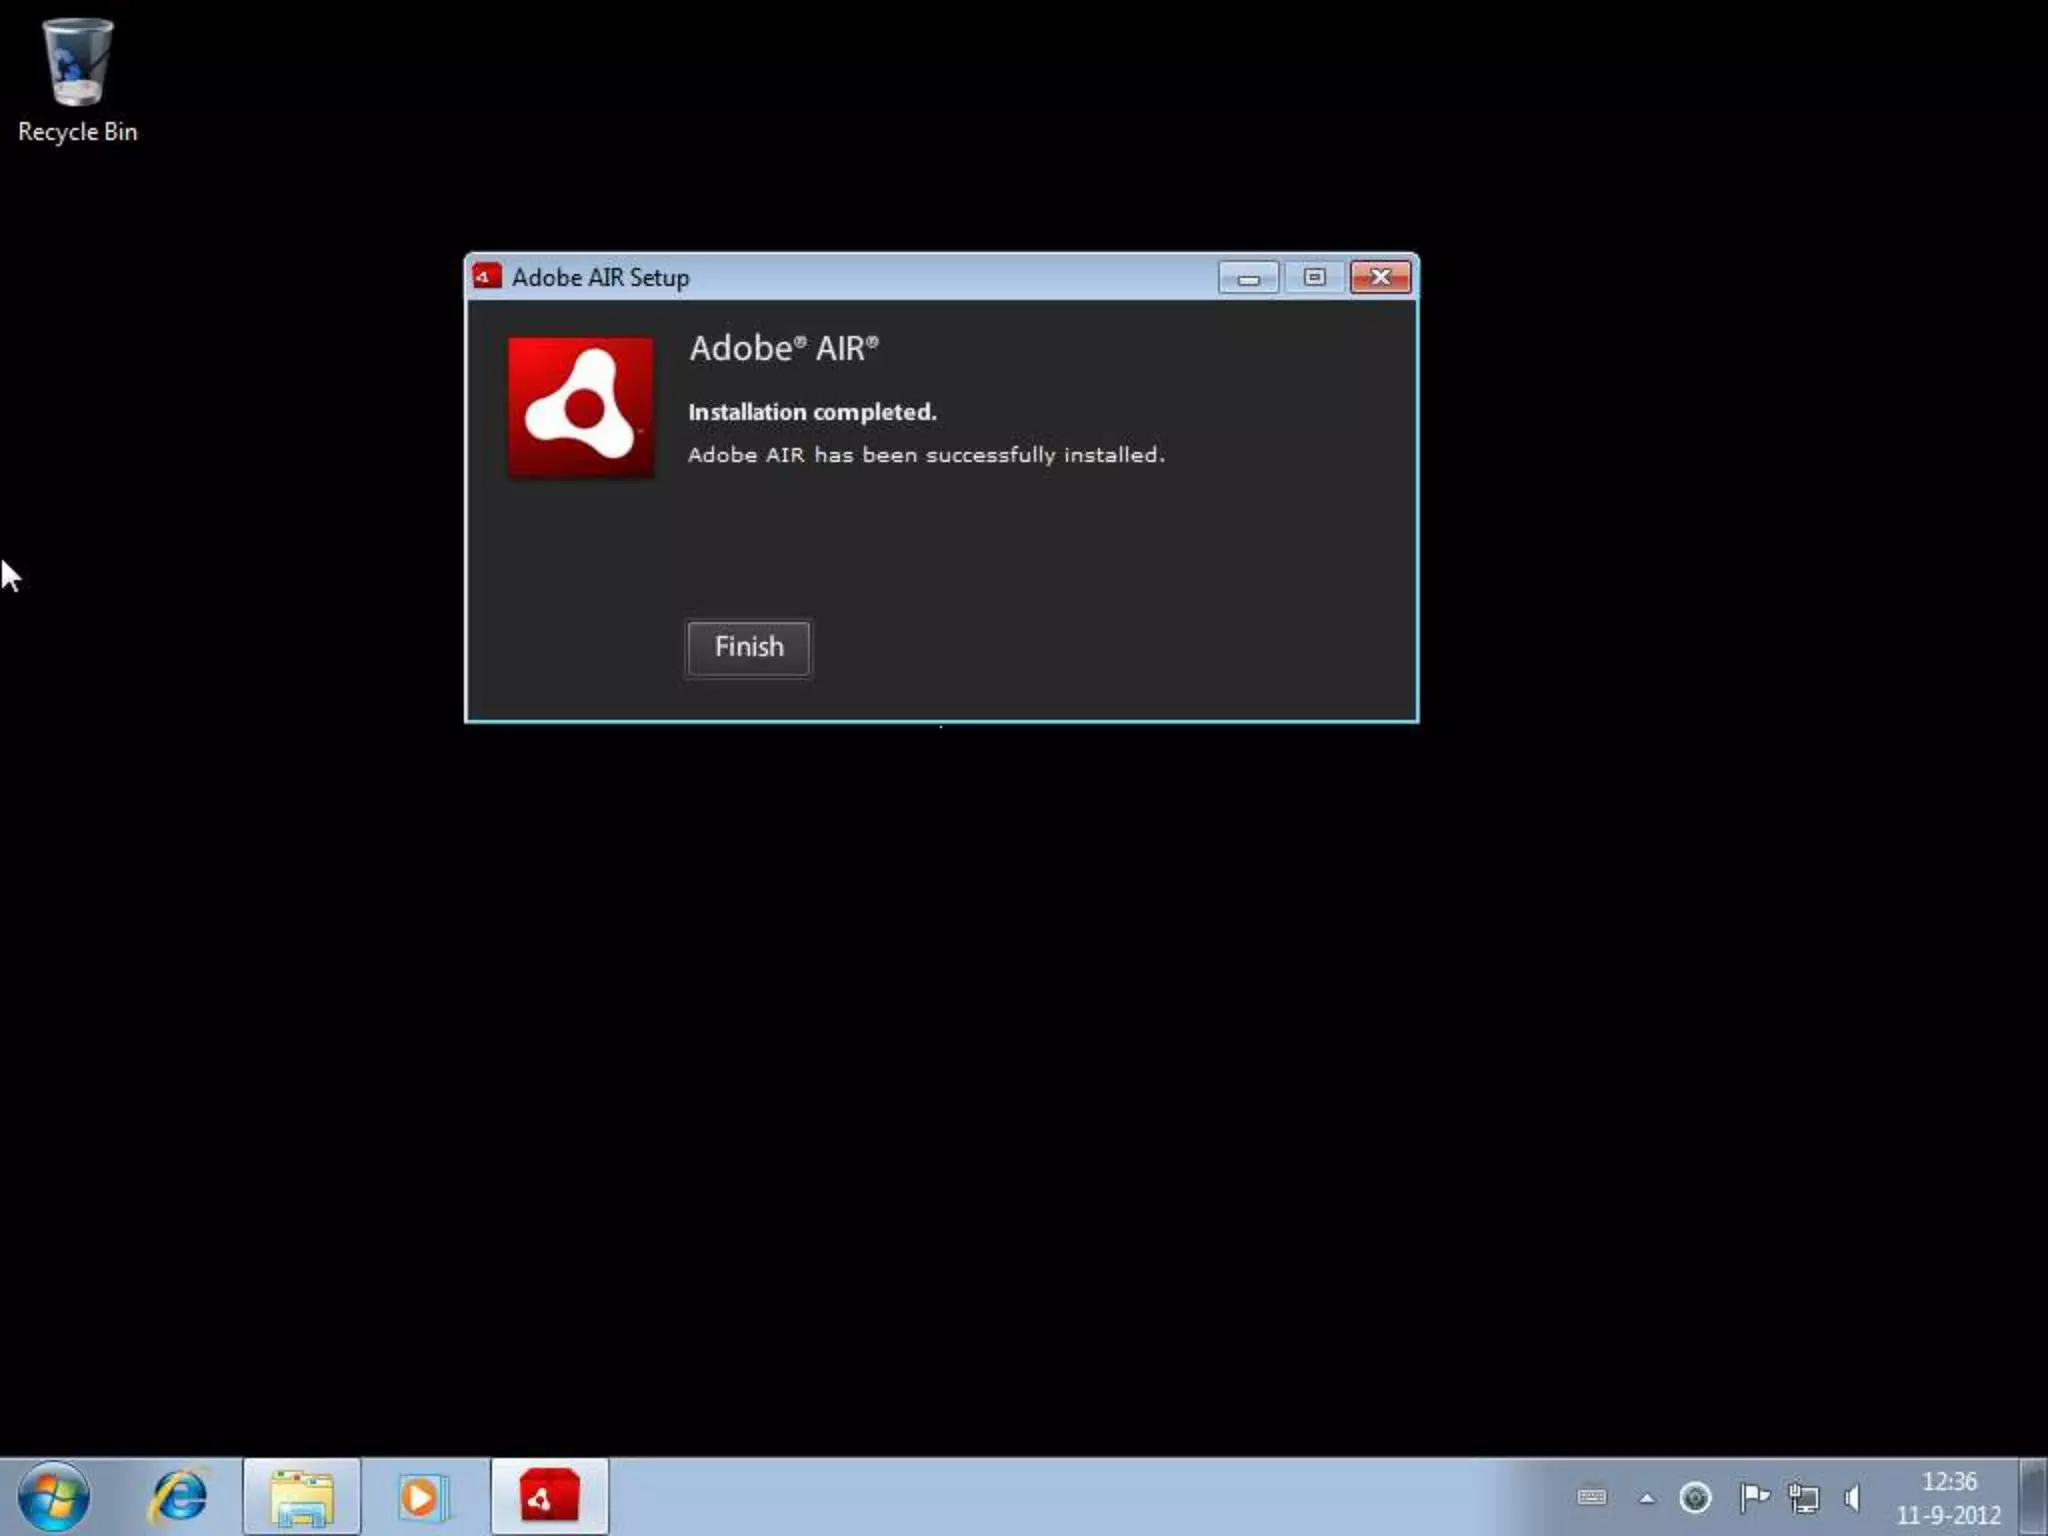Open the Windows Start menu
Image resolution: width=2048 pixels, height=1536 pixels.
coord(53,1497)
